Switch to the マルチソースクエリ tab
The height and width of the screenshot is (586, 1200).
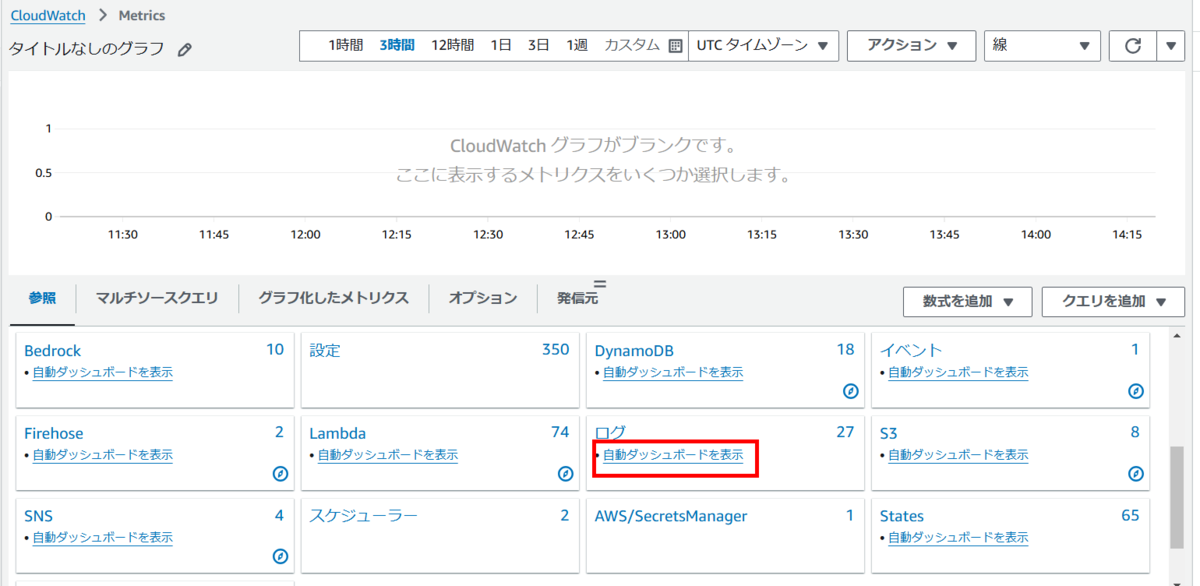pyautogui.click(x=157, y=298)
